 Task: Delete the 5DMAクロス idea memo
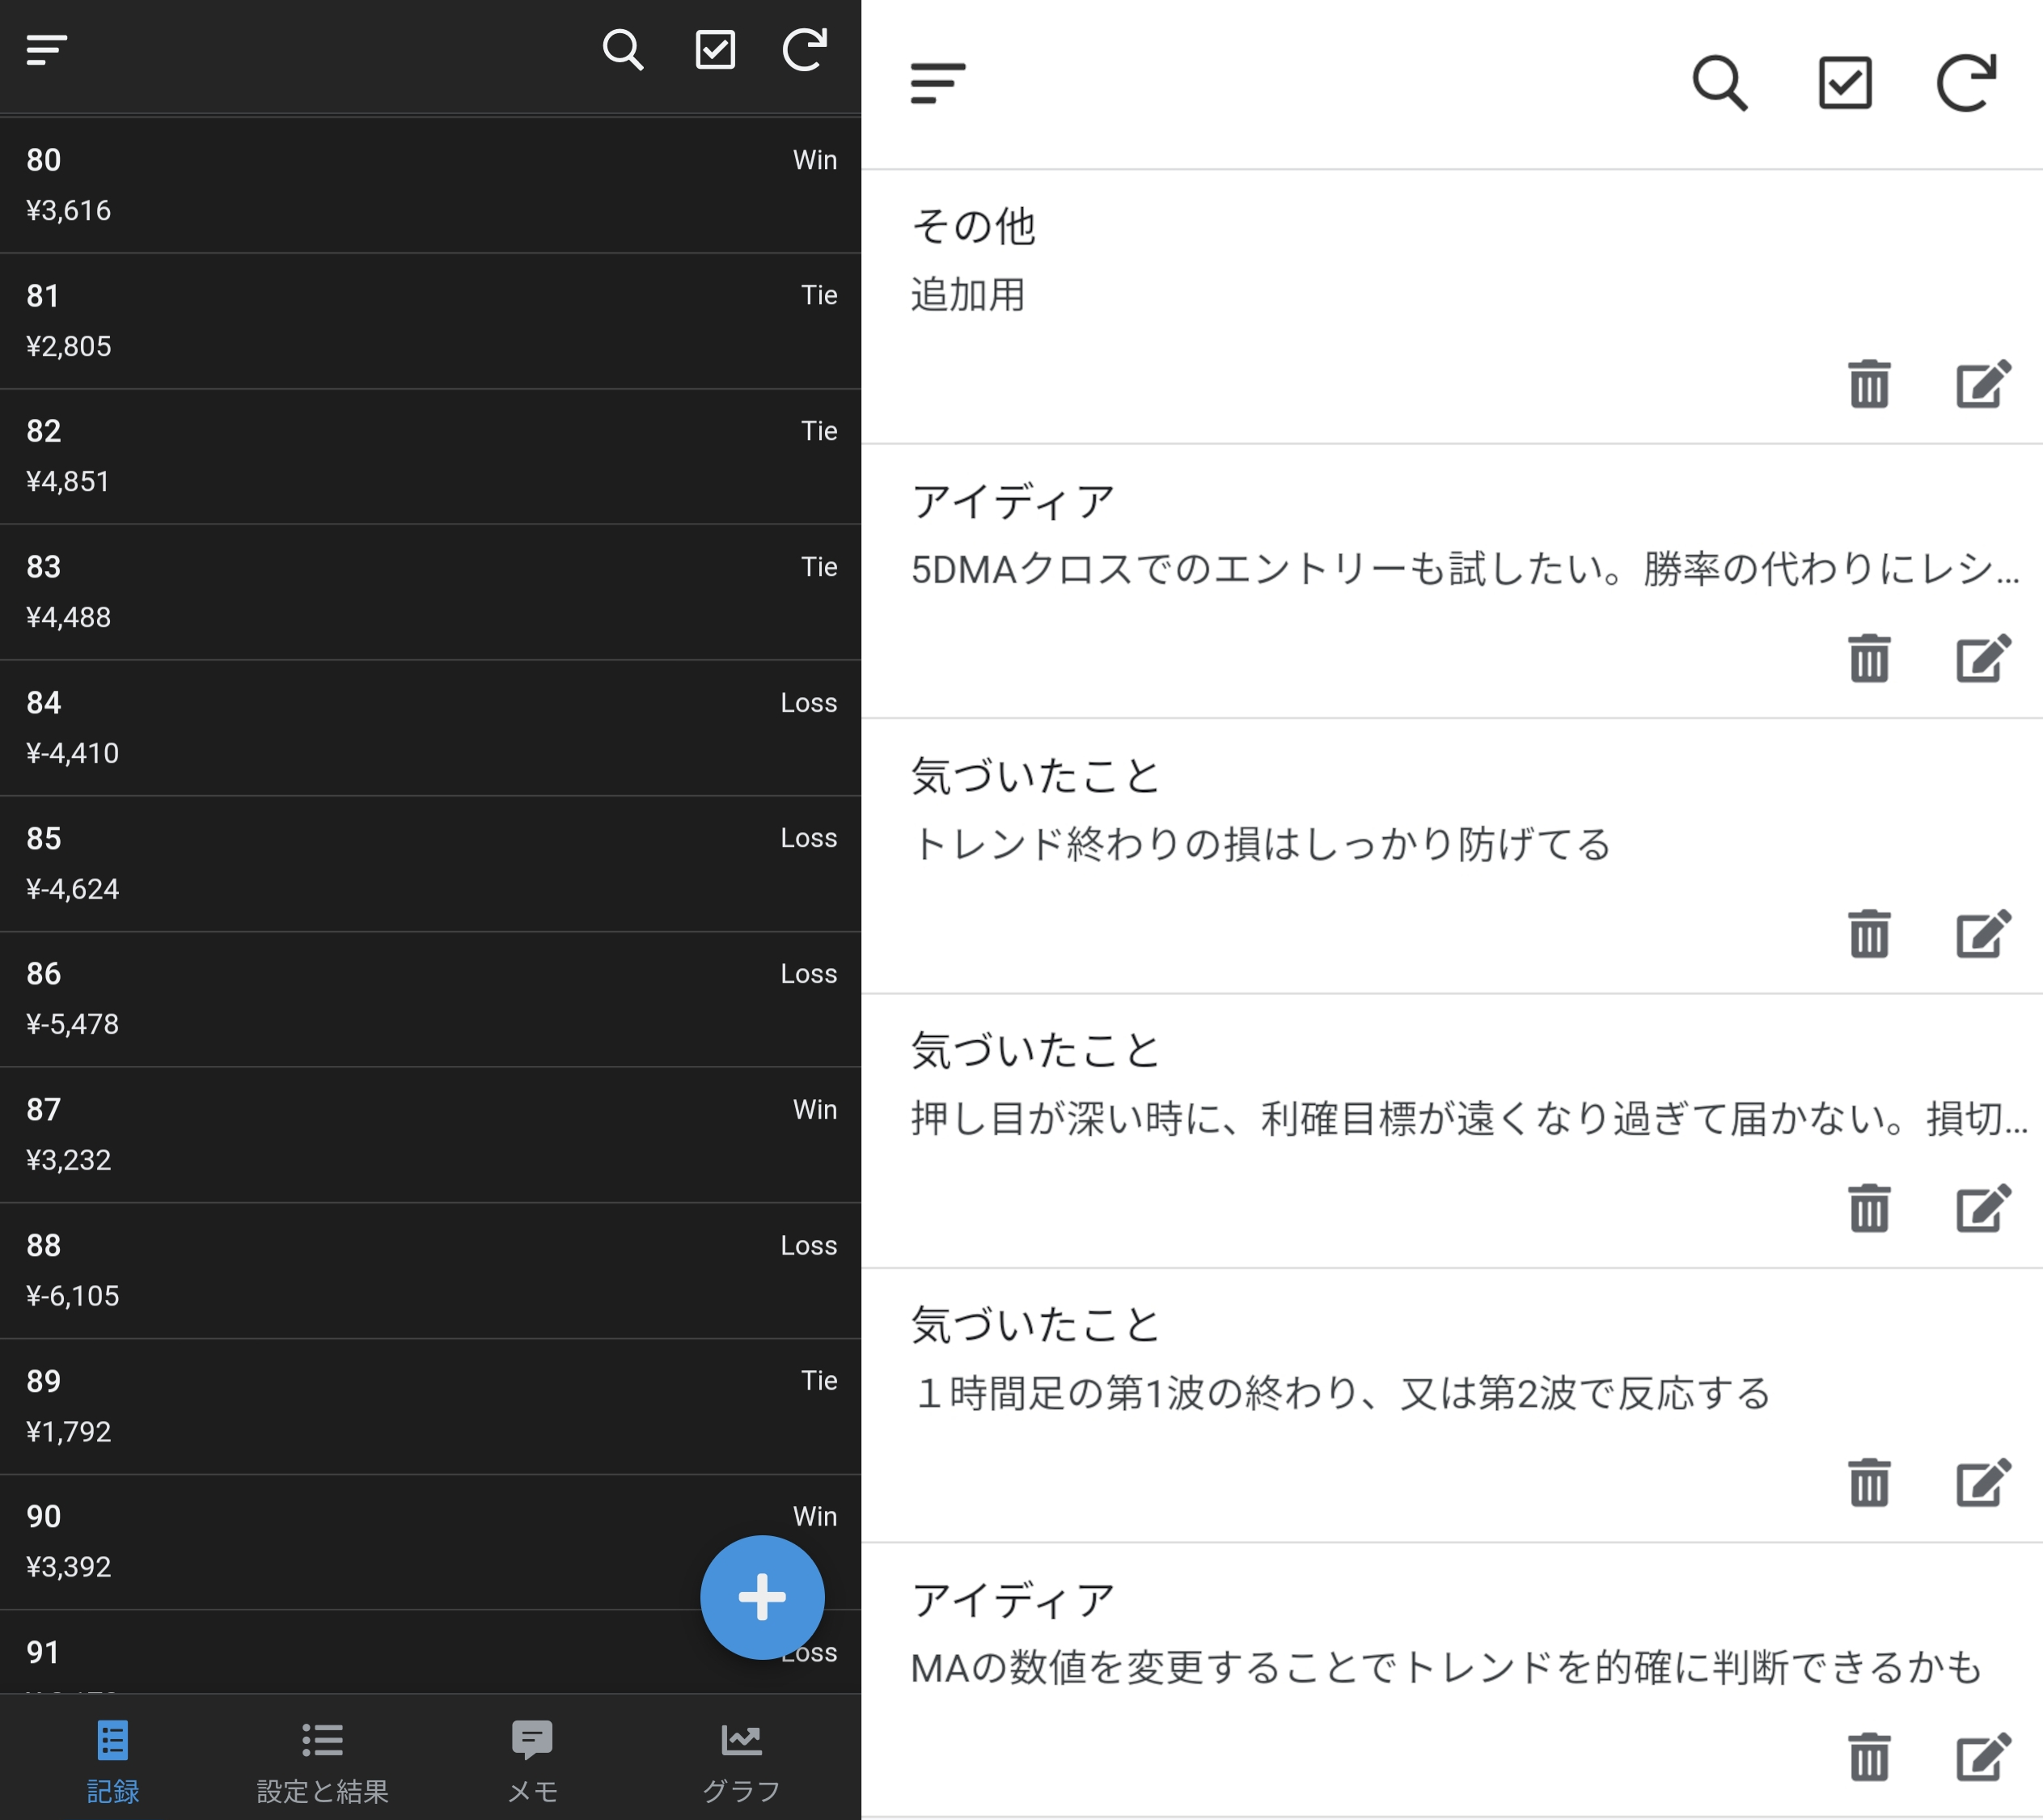1868,658
